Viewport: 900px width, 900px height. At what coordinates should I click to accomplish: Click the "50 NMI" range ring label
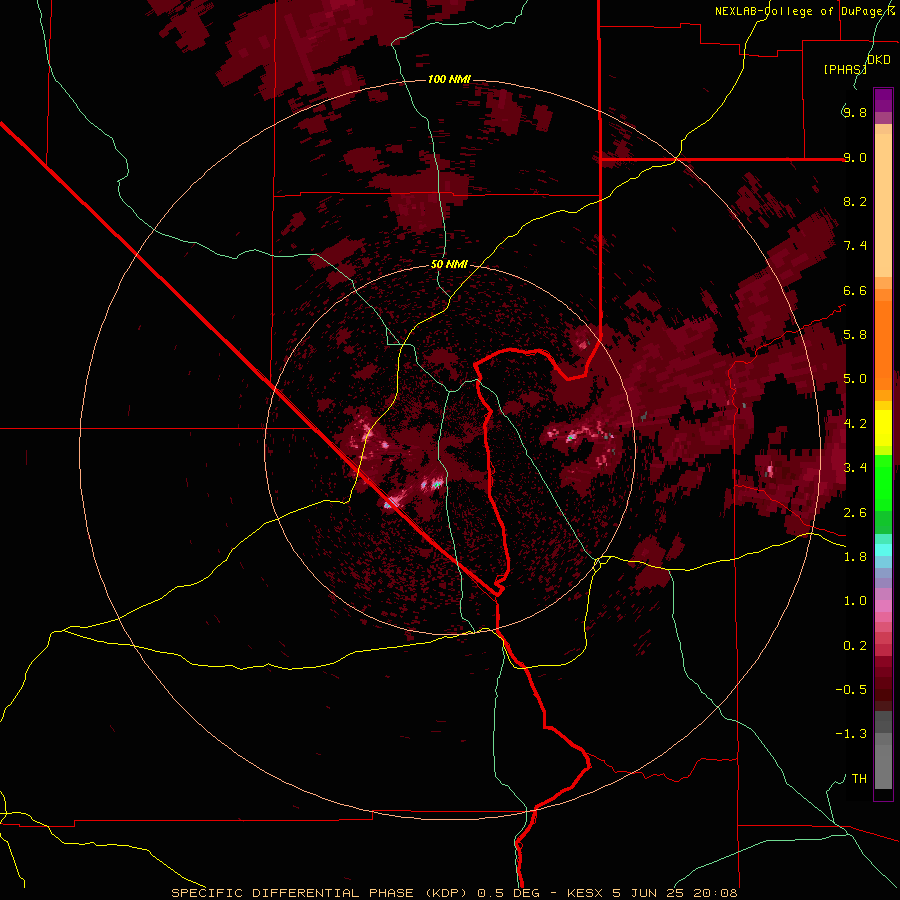[449, 264]
